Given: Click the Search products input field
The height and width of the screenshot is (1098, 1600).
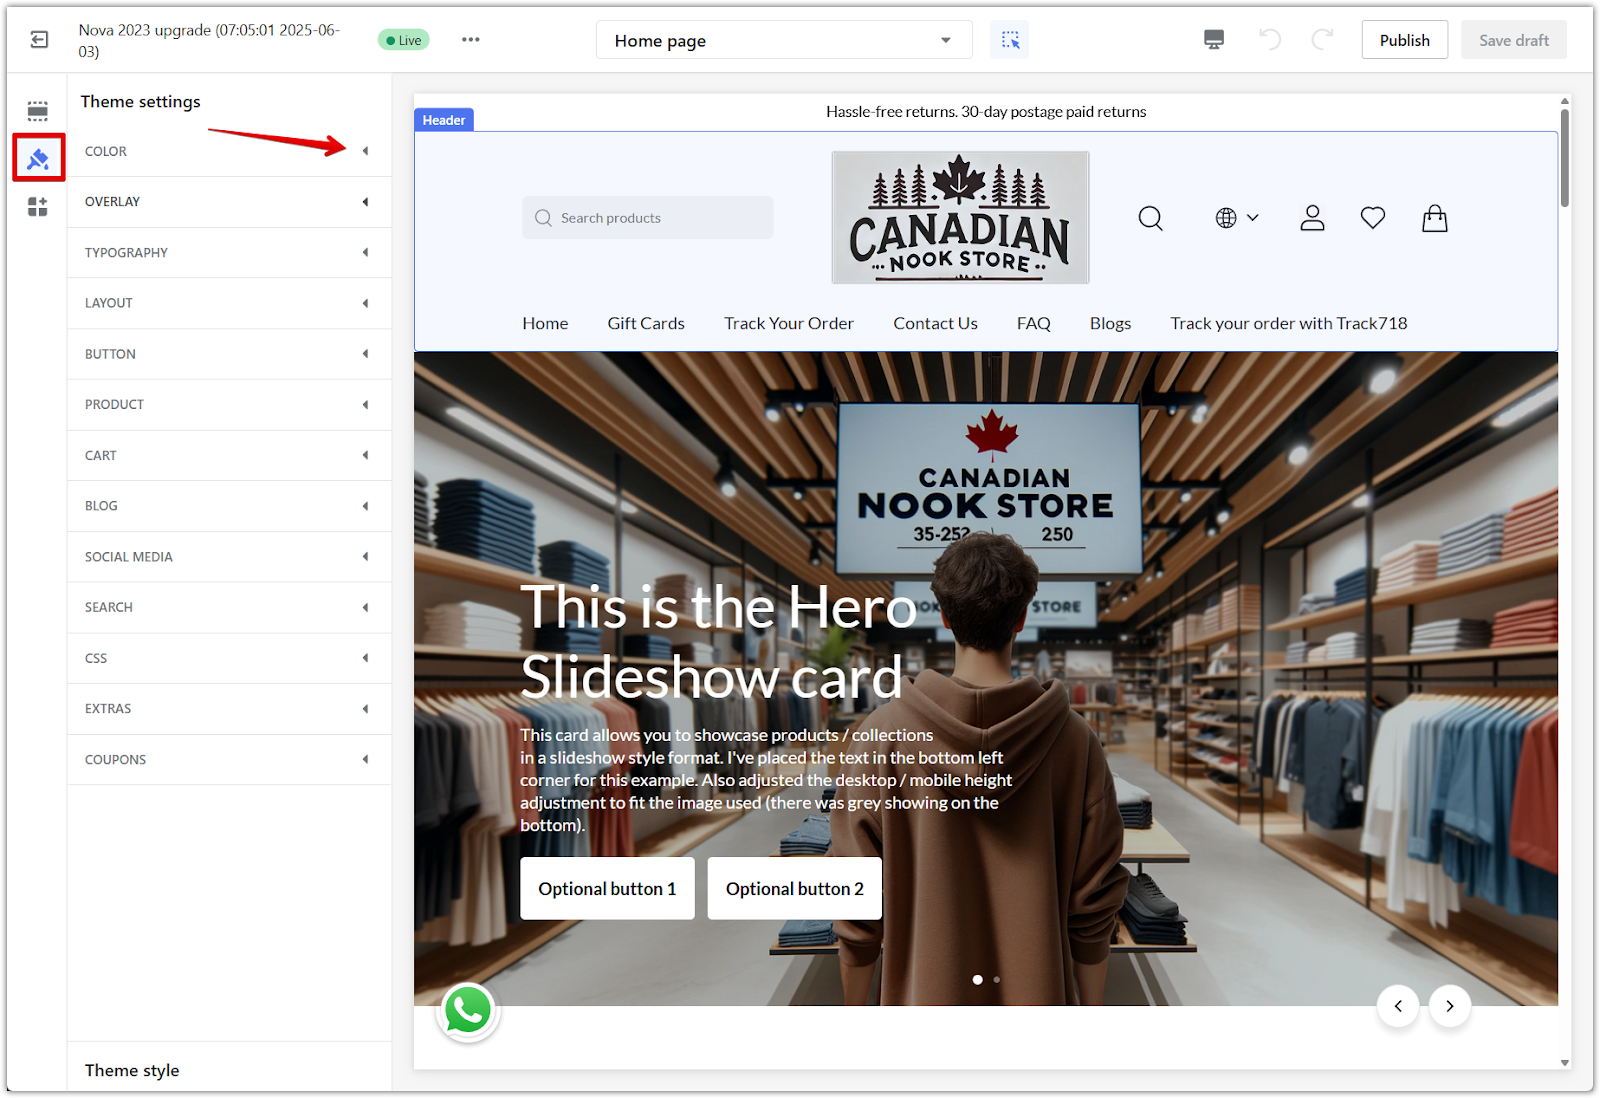Looking at the screenshot, I should [647, 217].
